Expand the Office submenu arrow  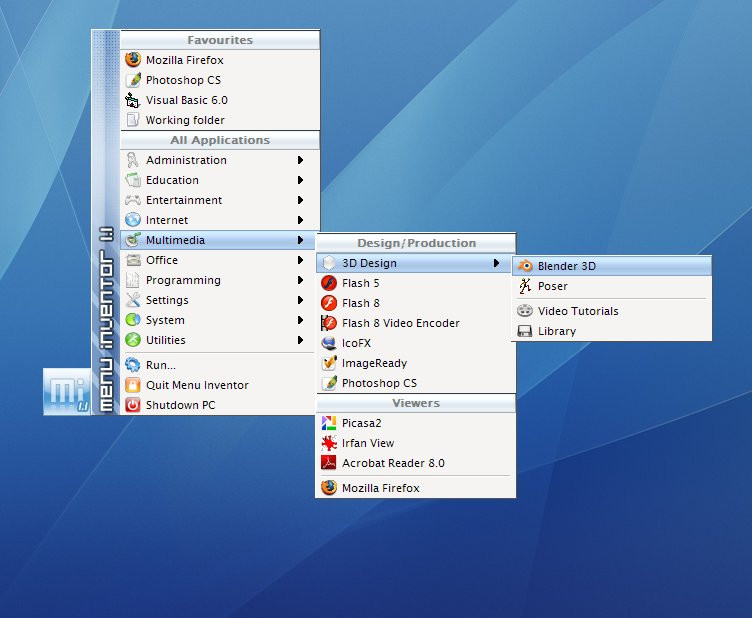pyautogui.click(x=300, y=260)
